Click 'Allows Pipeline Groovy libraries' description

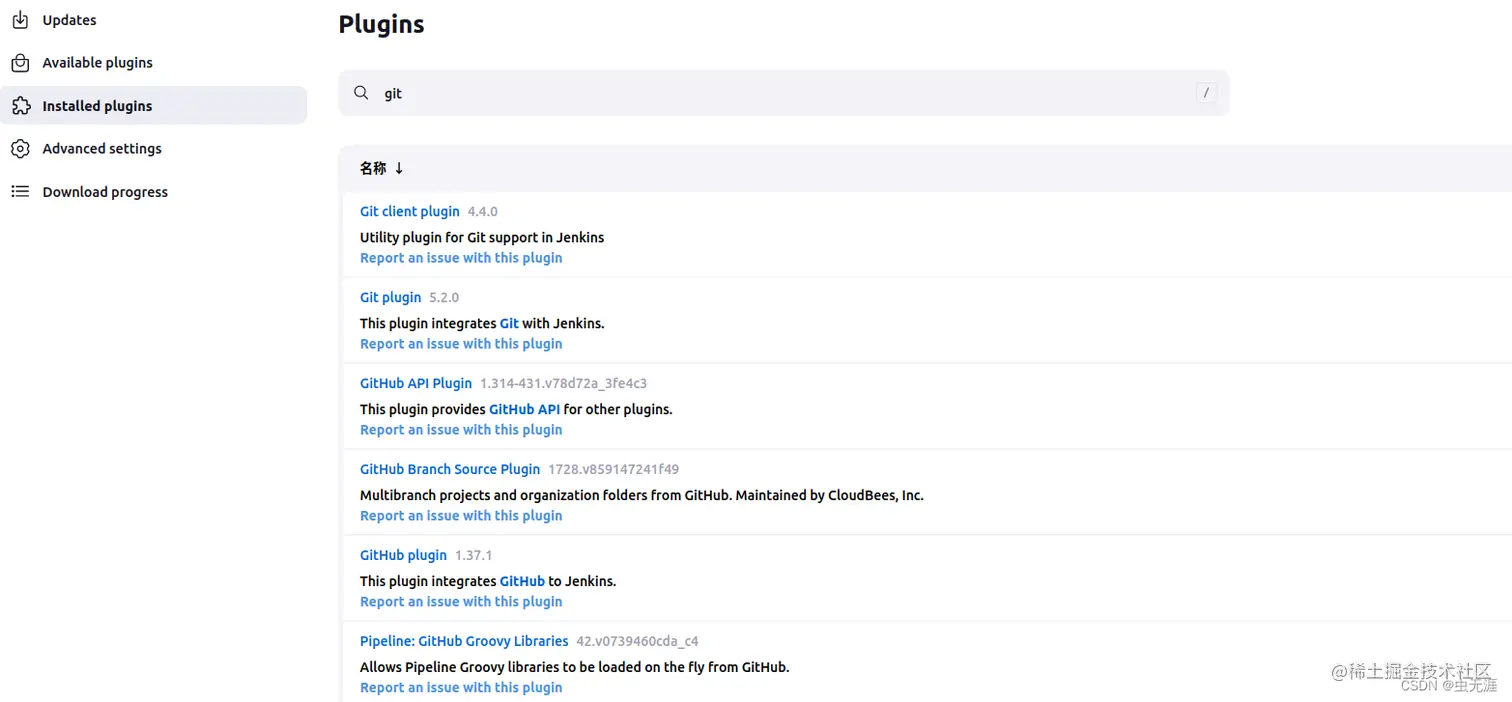[575, 667]
